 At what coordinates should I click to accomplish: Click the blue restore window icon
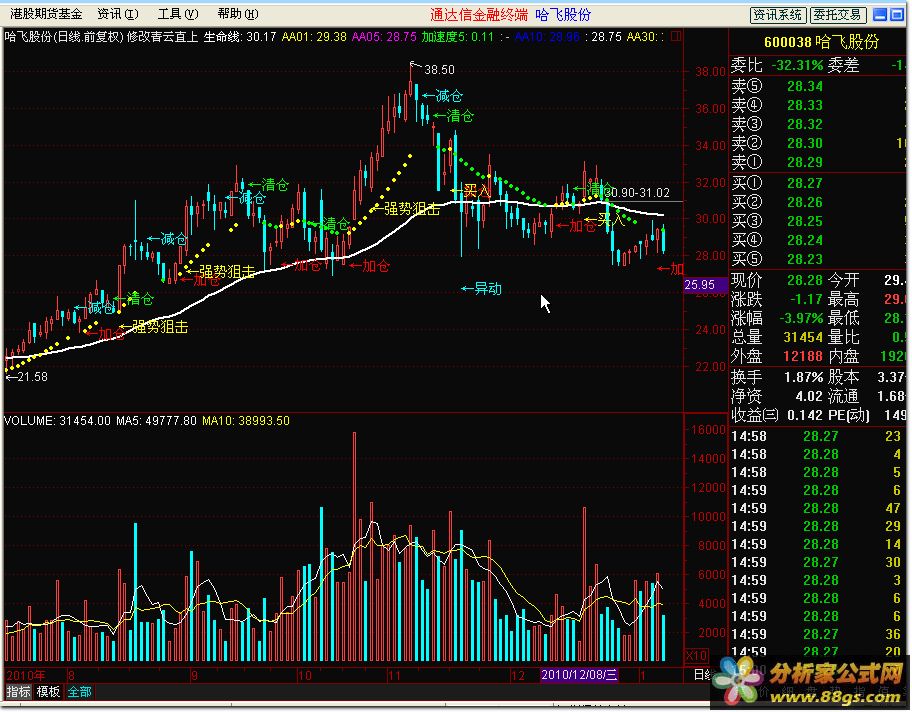(x=897, y=15)
